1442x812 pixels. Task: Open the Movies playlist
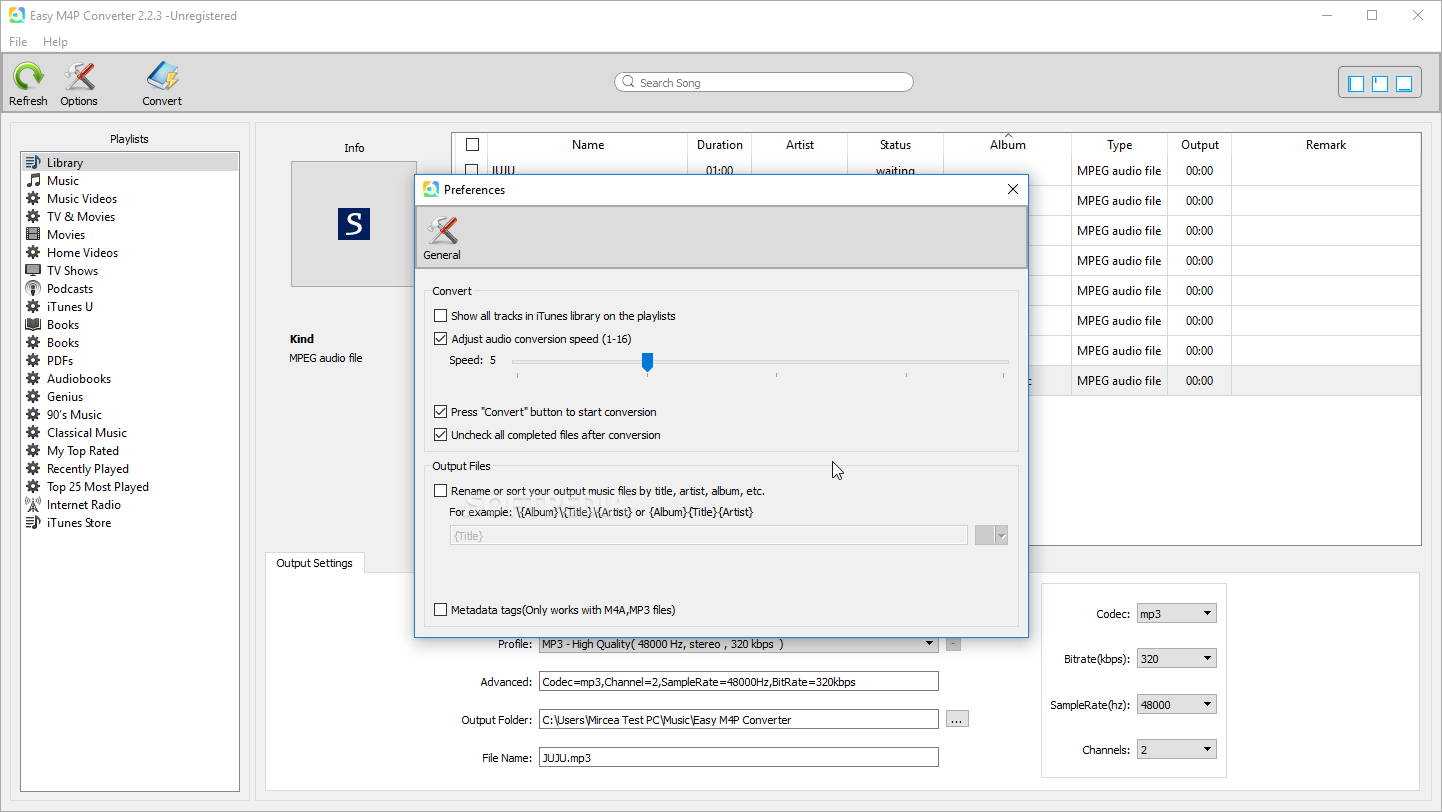click(130, 235)
